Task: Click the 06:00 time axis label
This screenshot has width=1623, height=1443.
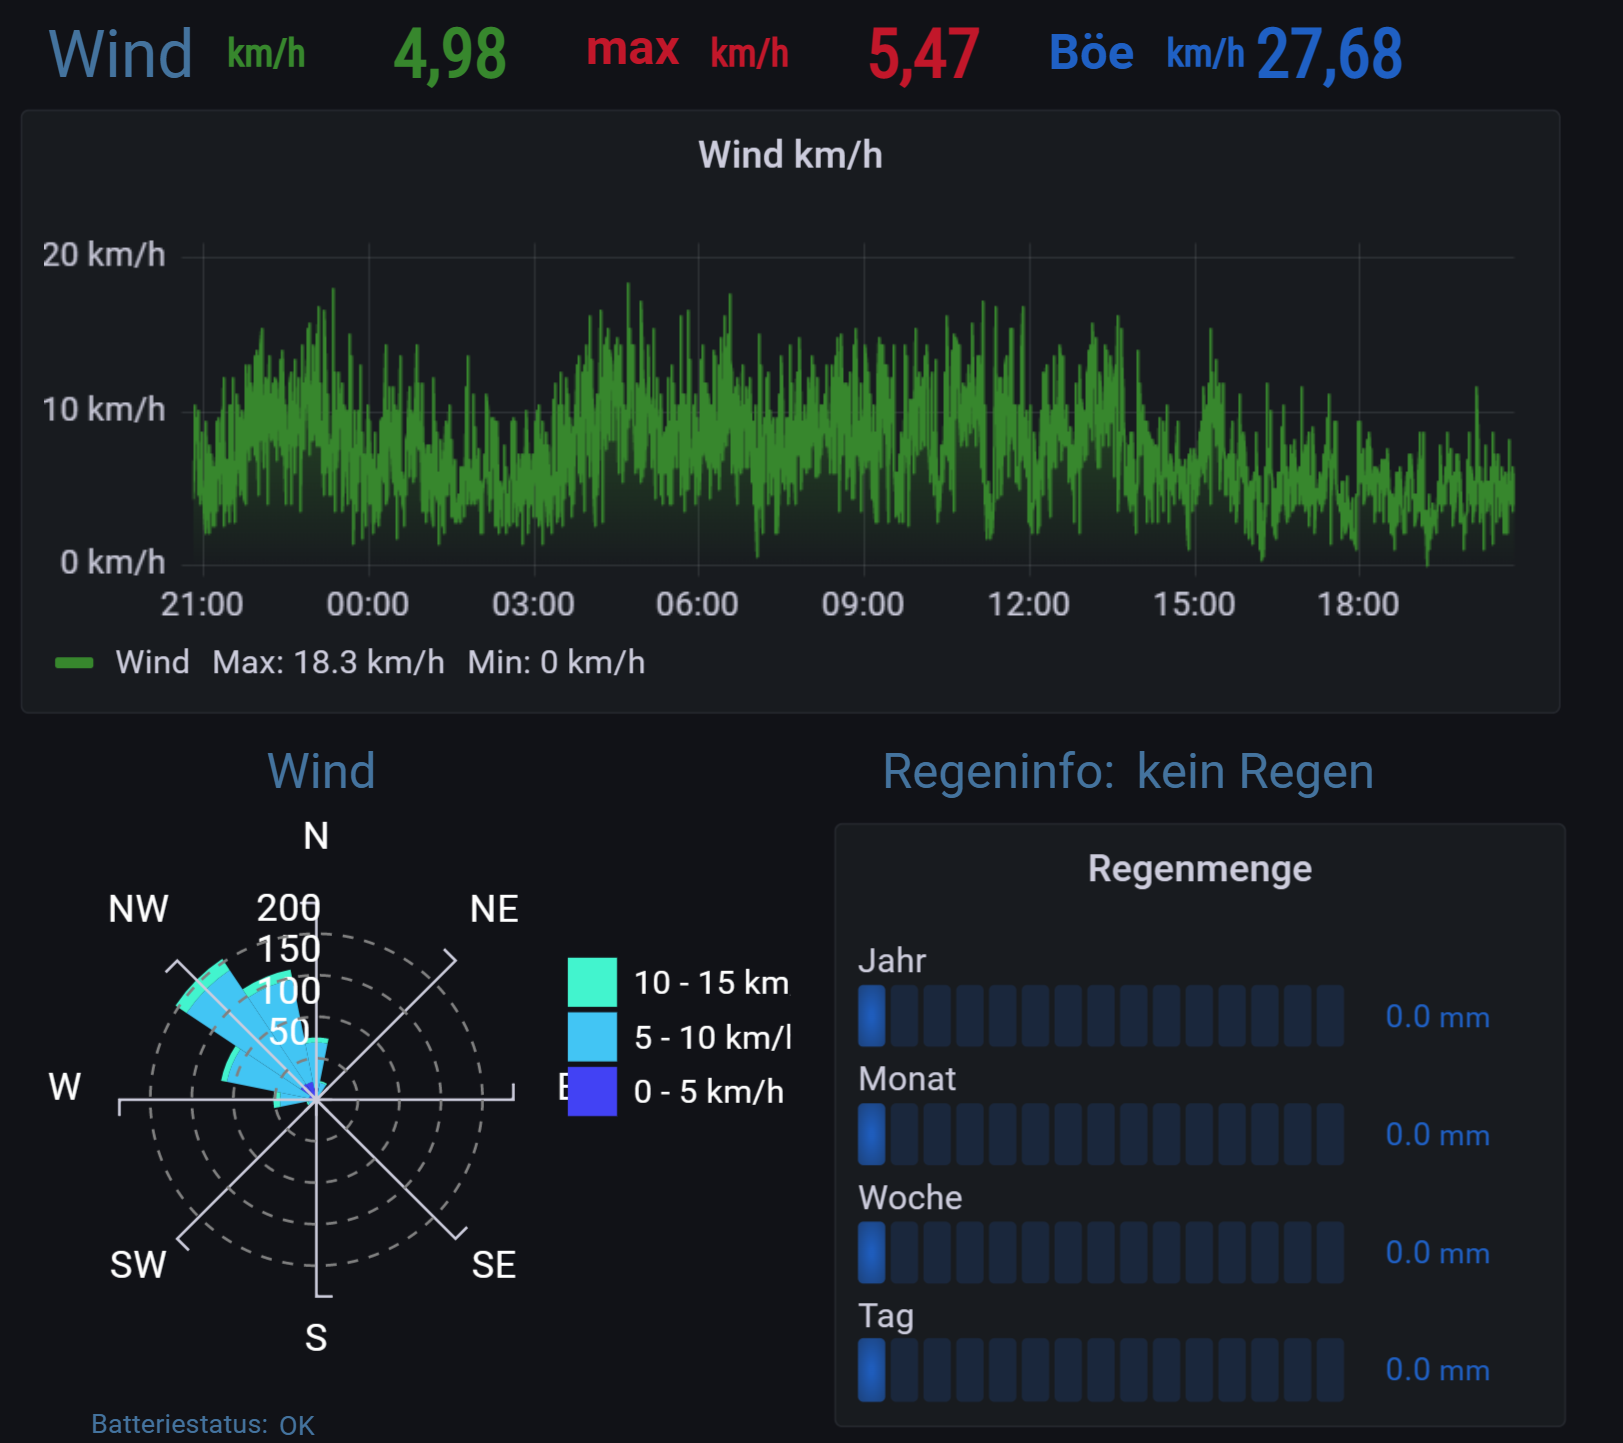Action: coord(697,604)
